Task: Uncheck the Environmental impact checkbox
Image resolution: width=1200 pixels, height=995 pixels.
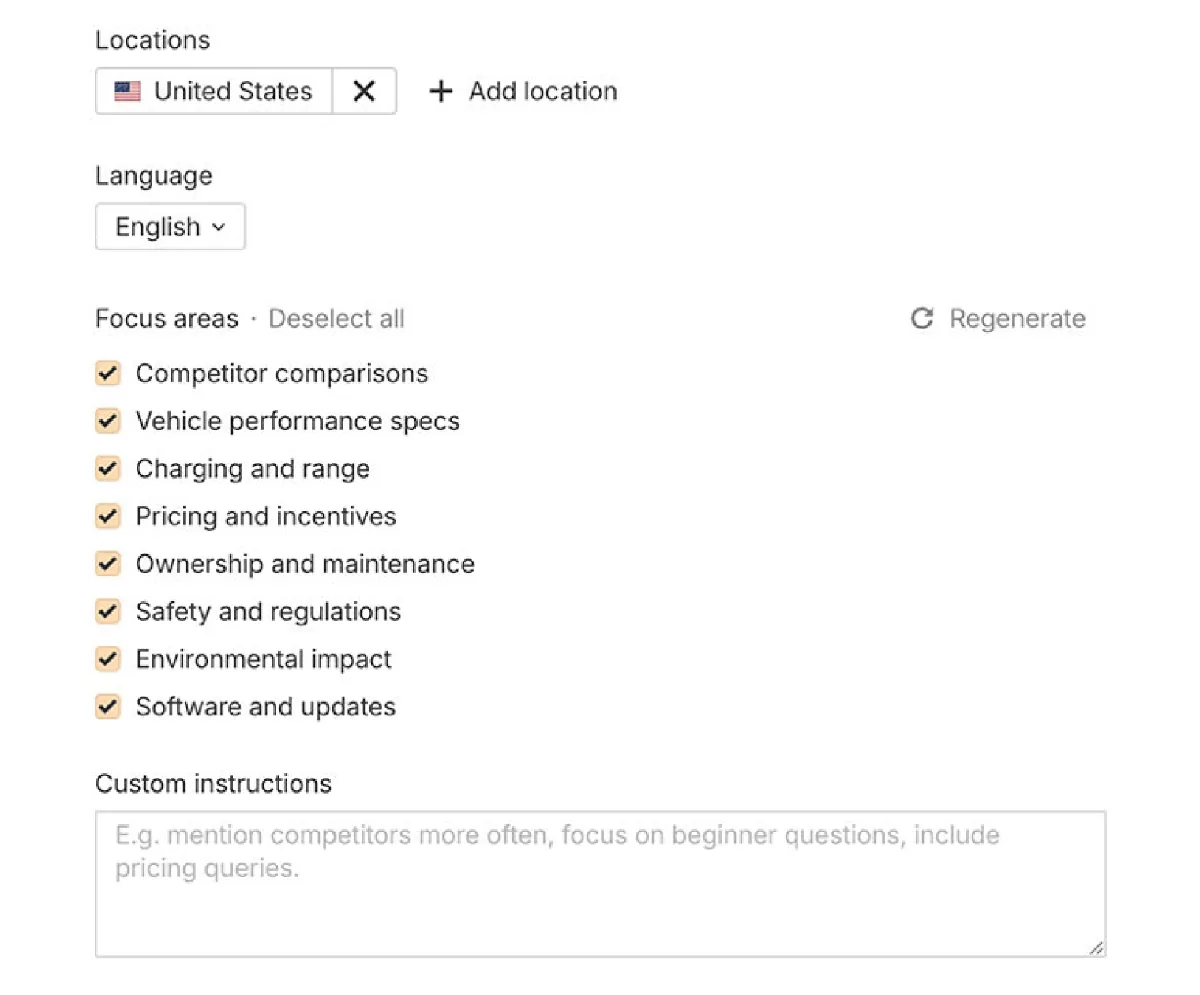Action: [107, 659]
